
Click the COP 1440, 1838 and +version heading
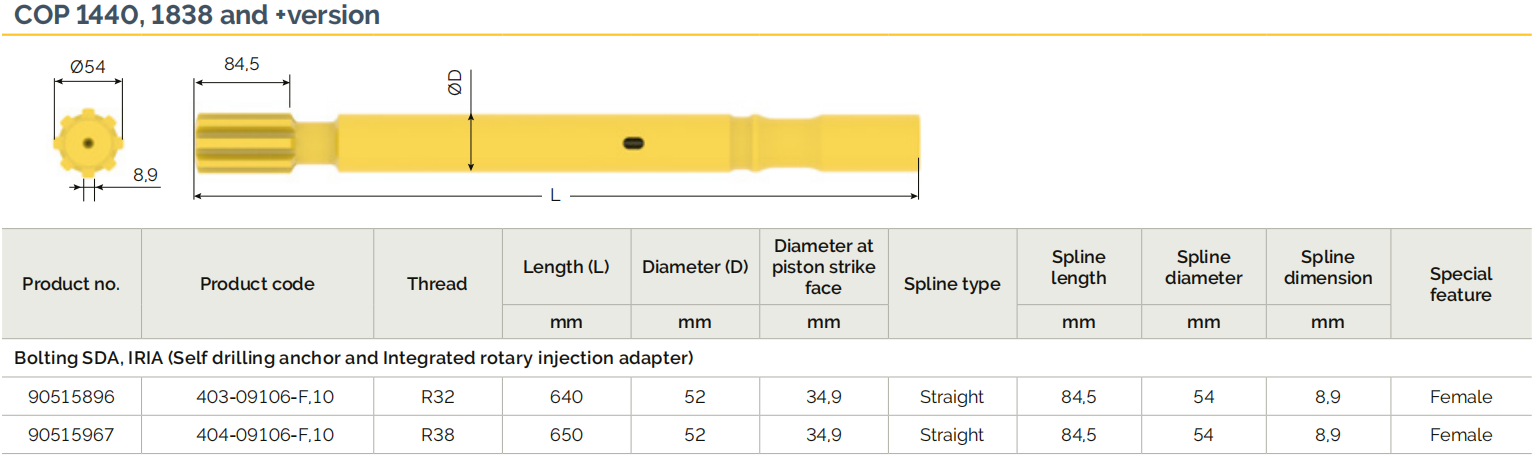point(197,16)
